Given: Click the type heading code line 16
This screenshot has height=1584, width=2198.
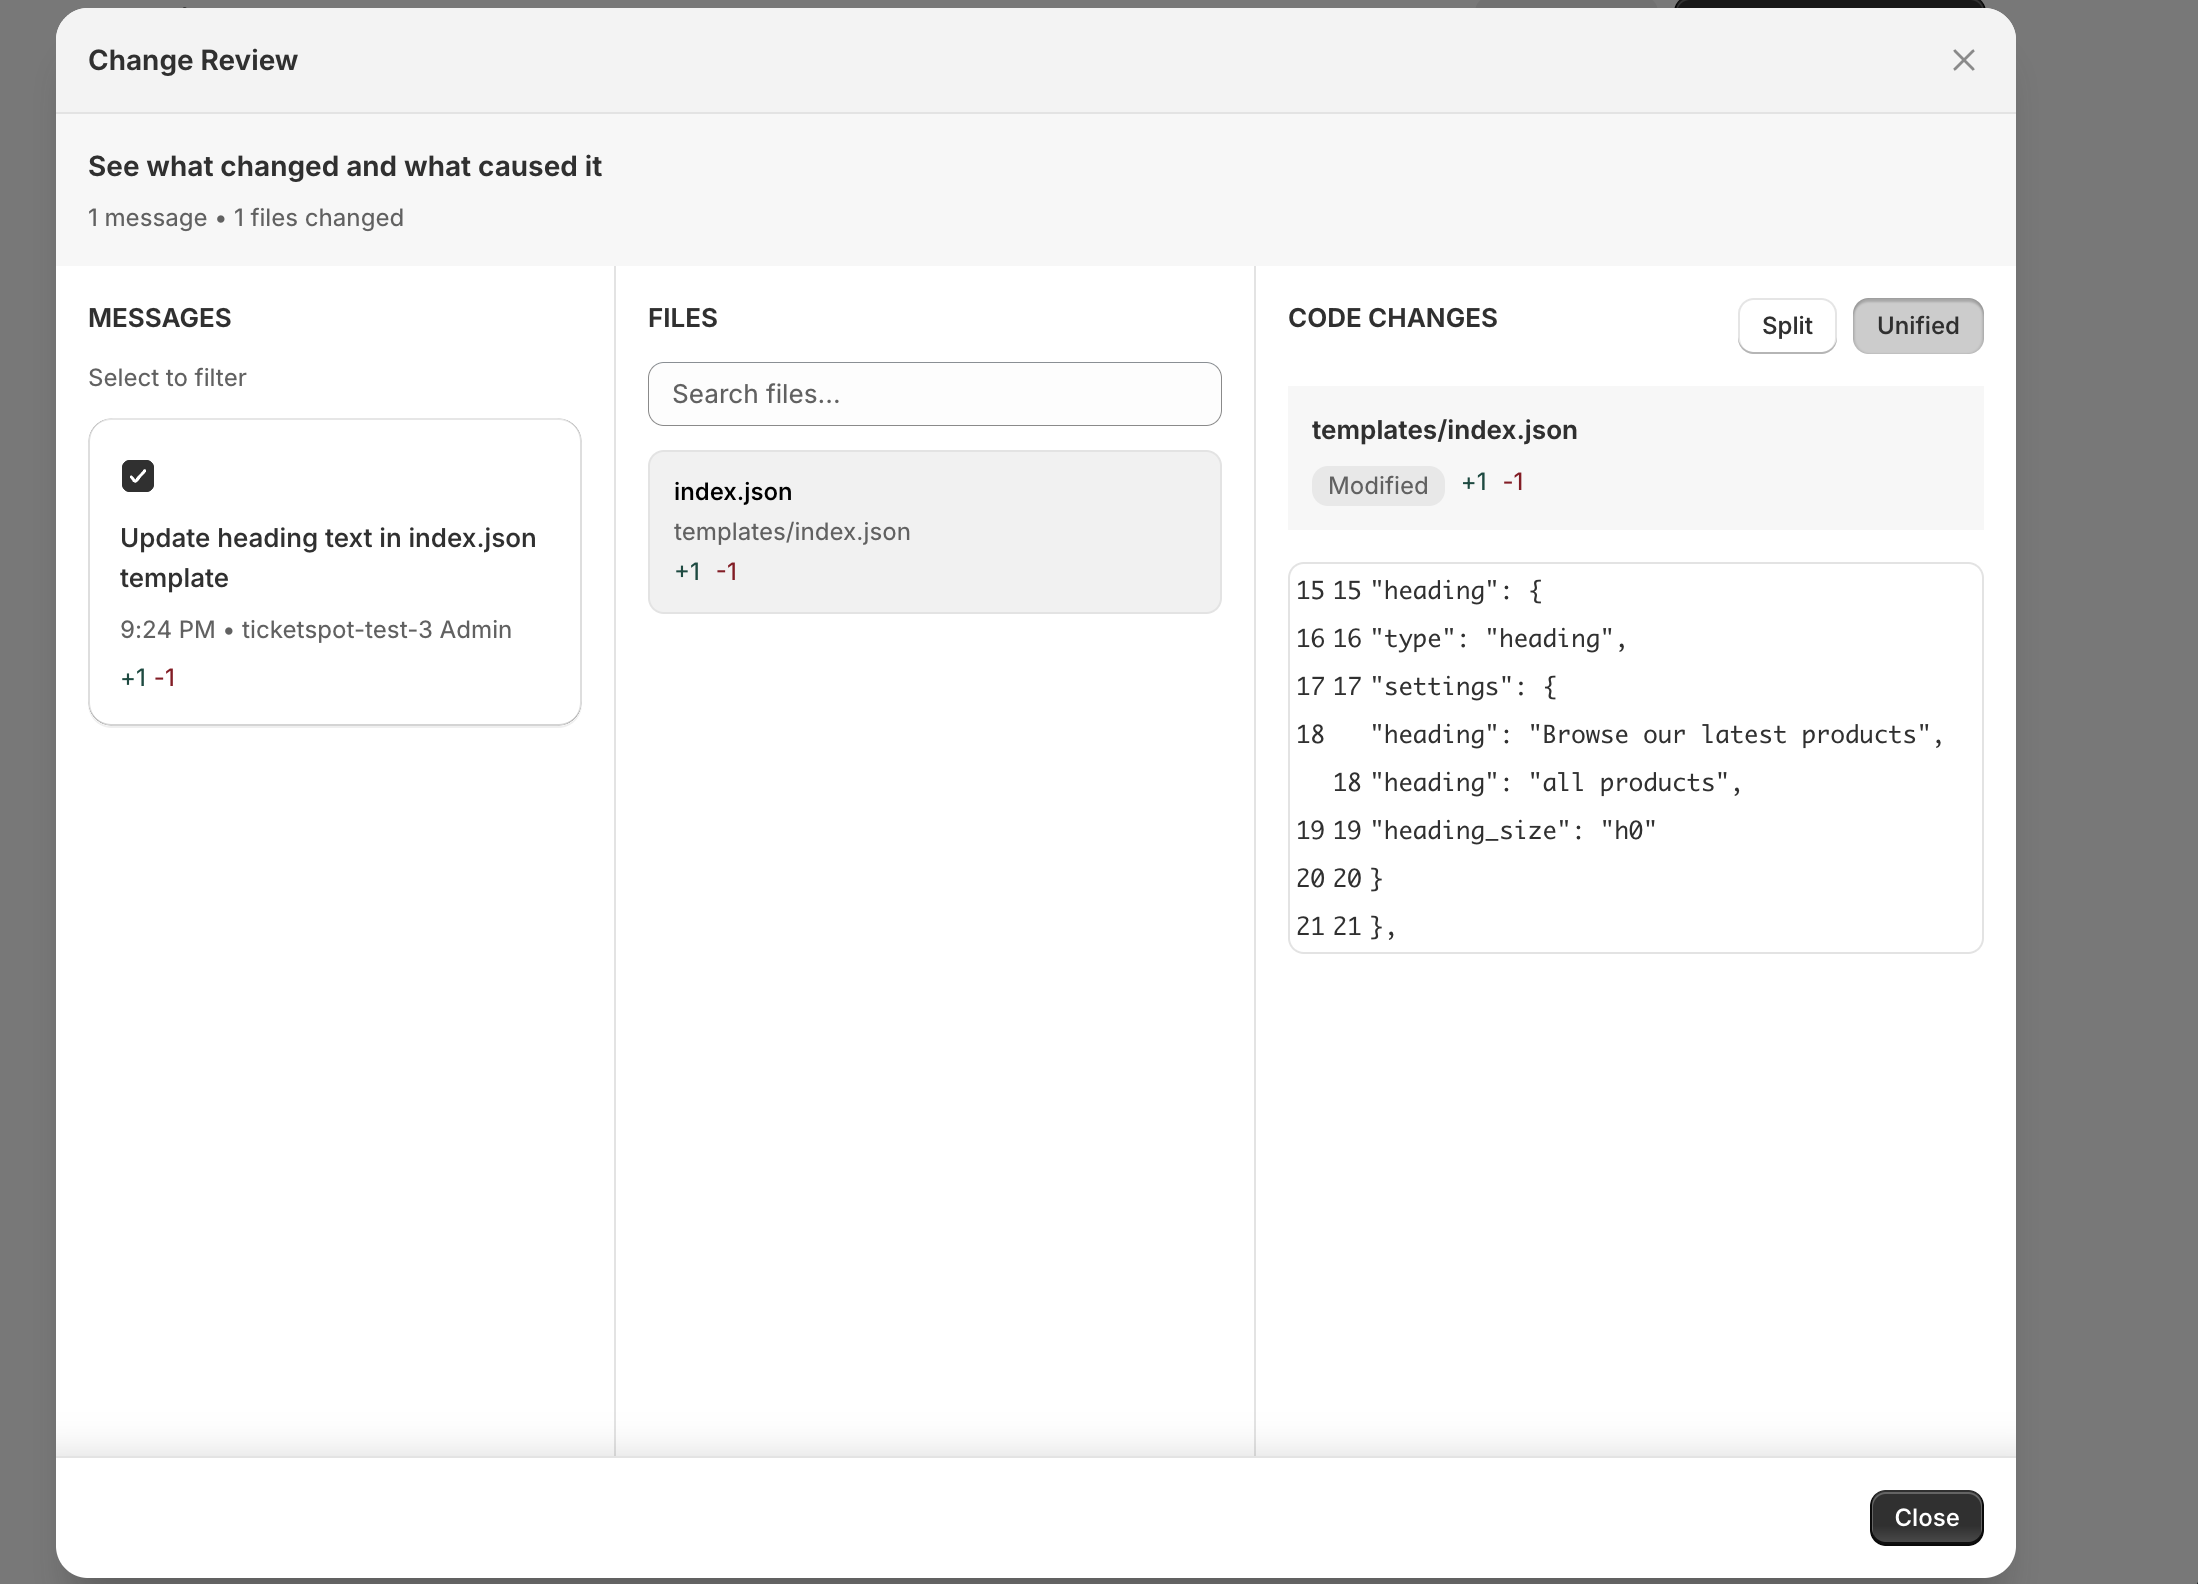Looking at the screenshot, I should (1497, 639).
